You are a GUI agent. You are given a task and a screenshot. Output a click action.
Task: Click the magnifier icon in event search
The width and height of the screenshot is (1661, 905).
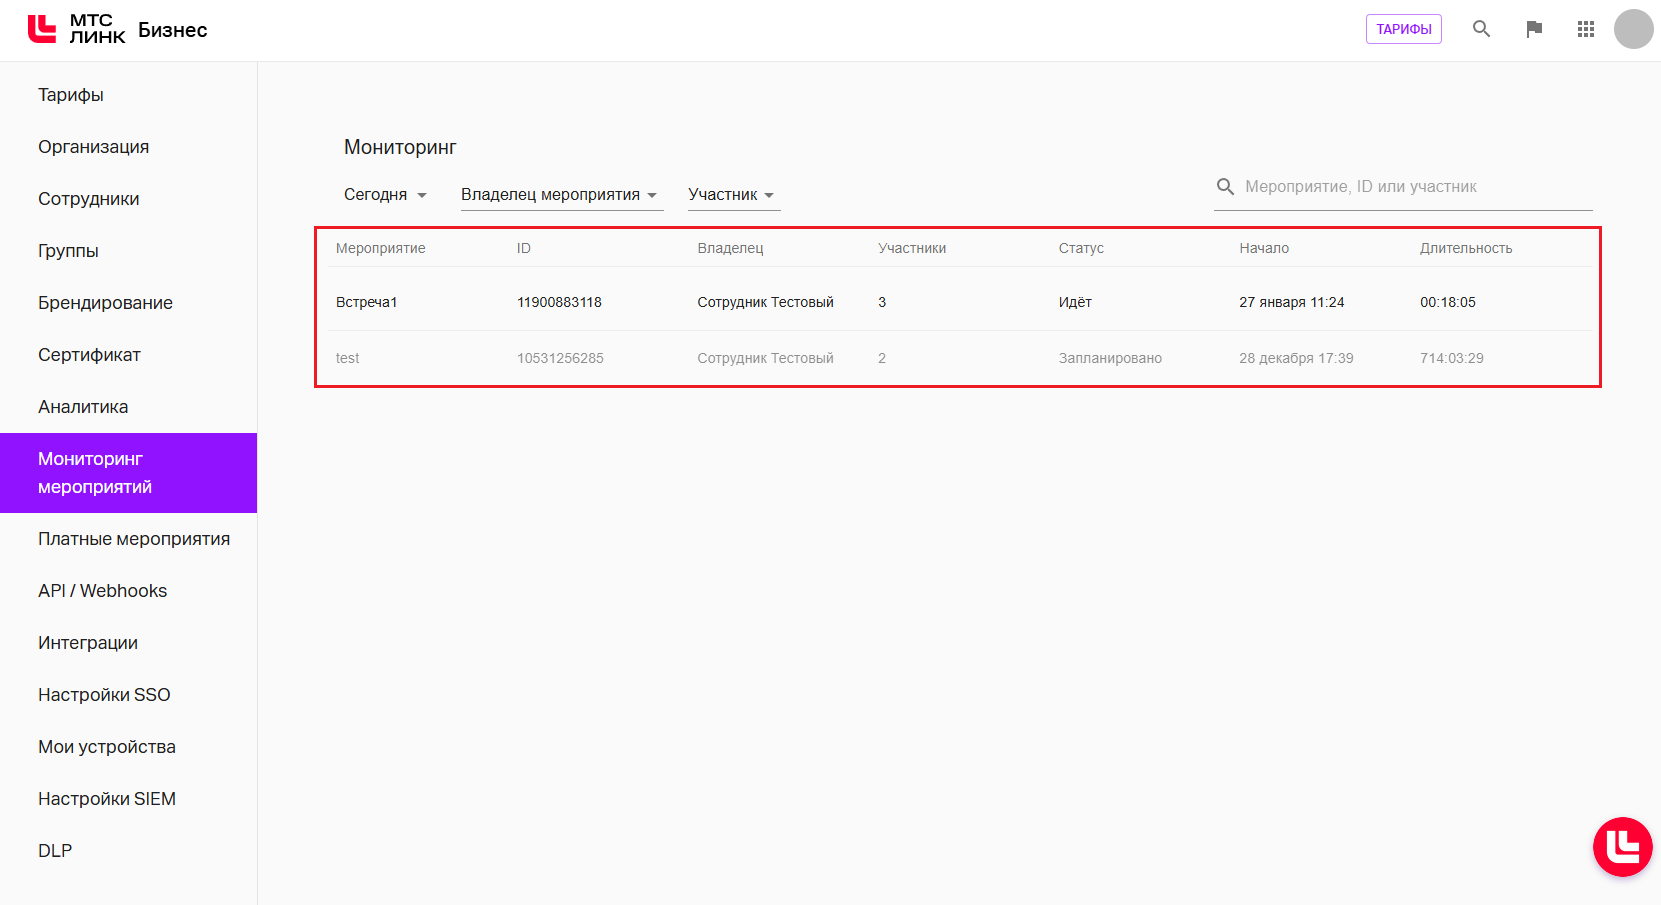pyautogui.click(x=1225, y=187)
